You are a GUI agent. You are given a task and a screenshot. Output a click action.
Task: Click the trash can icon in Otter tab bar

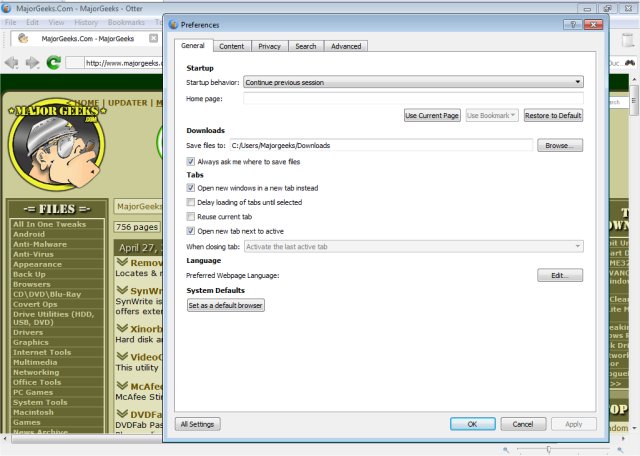pyautogui.click(x=627, y=40)
